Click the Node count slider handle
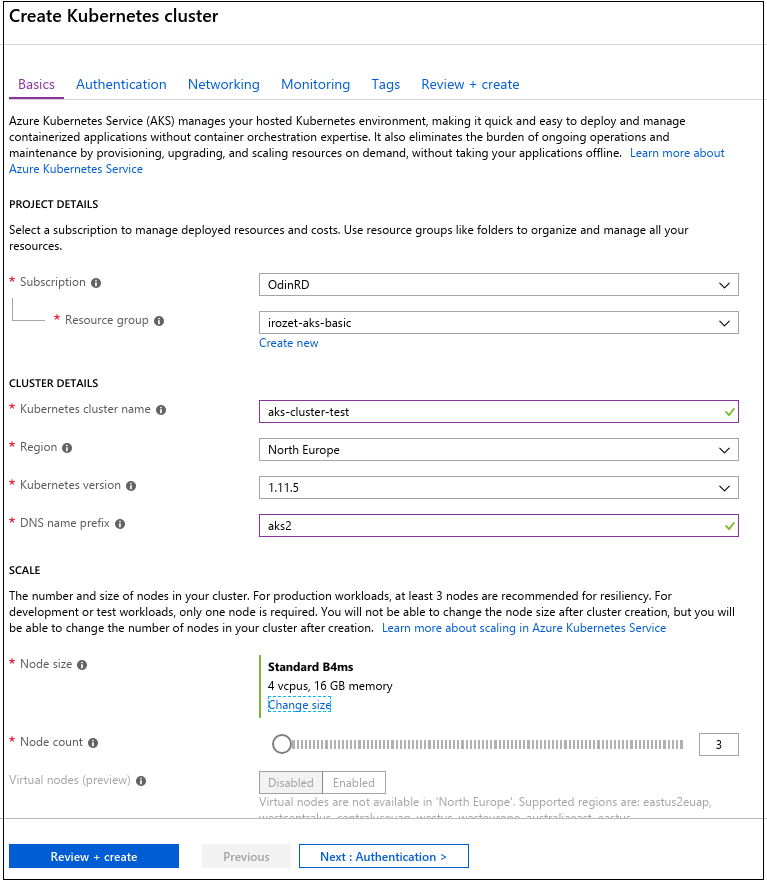767x883 pixels. point(281,744)
